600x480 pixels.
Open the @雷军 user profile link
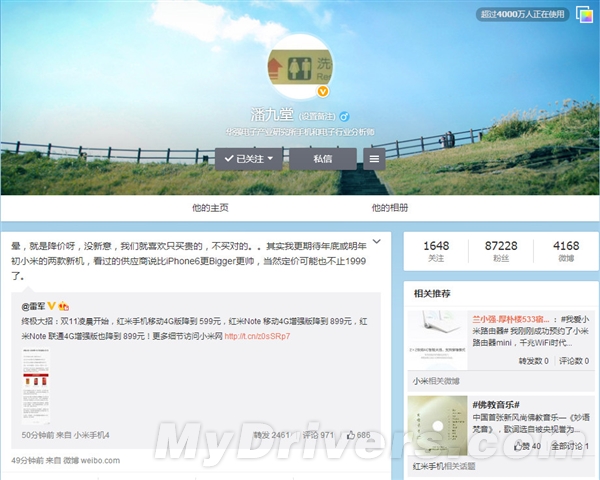pos(33,306)
